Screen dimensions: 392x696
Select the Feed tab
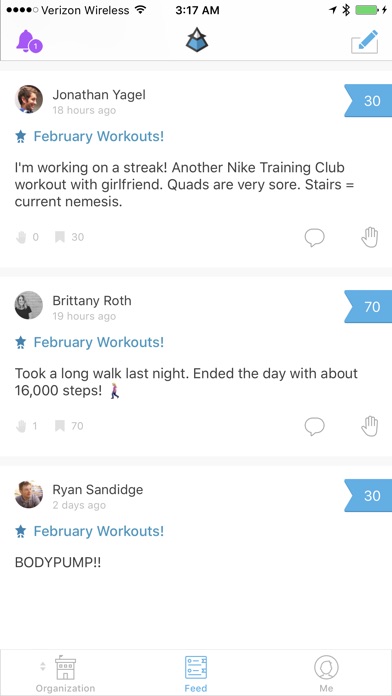(x=196, y=674)
